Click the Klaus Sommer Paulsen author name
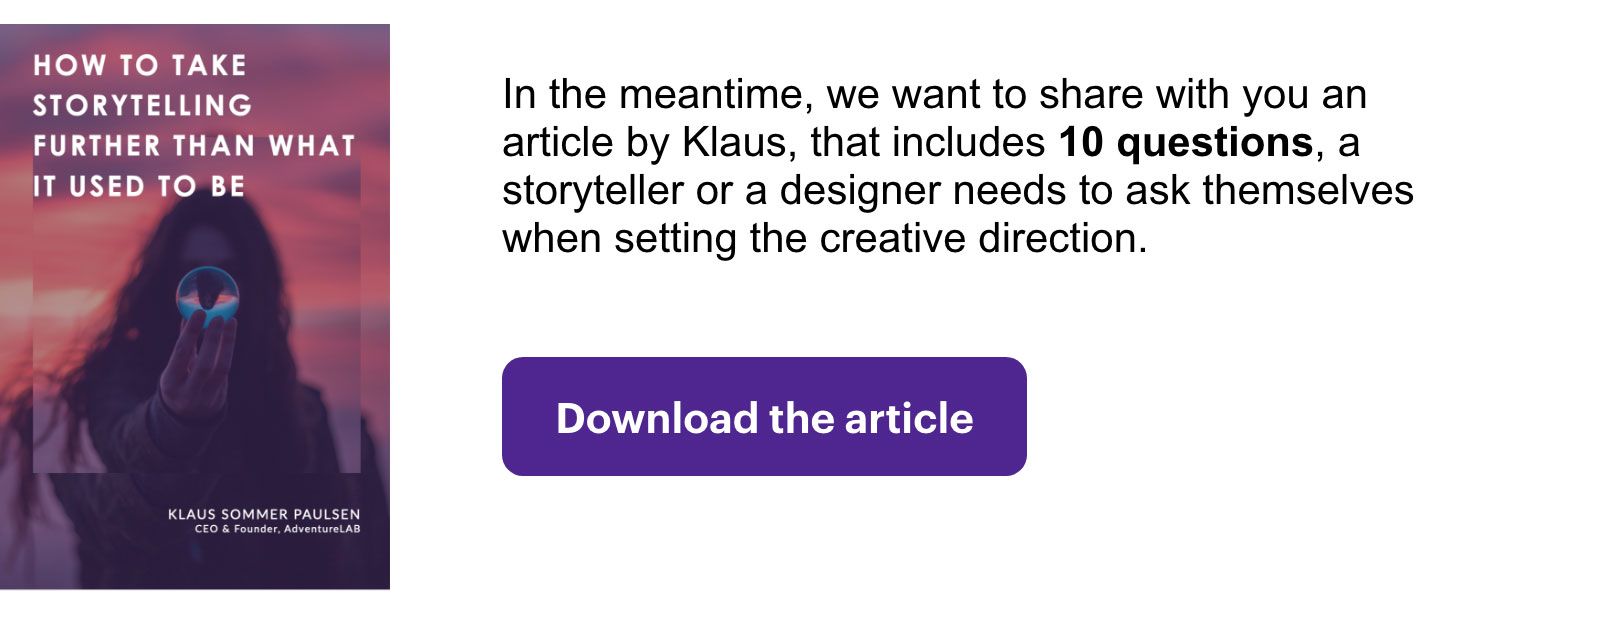Screen dimensions: 1600x625 pos(264,514)
